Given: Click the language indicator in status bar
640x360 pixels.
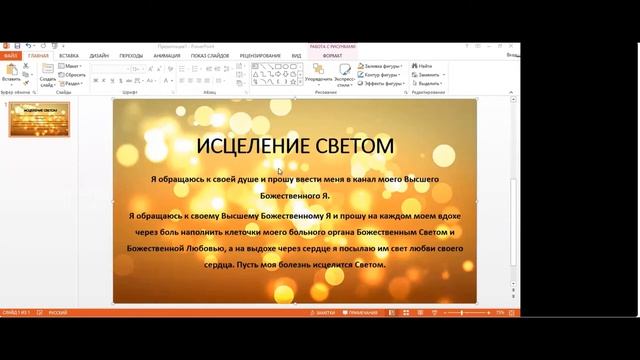Looking at the screenshot, I should (x=58, y=313).
